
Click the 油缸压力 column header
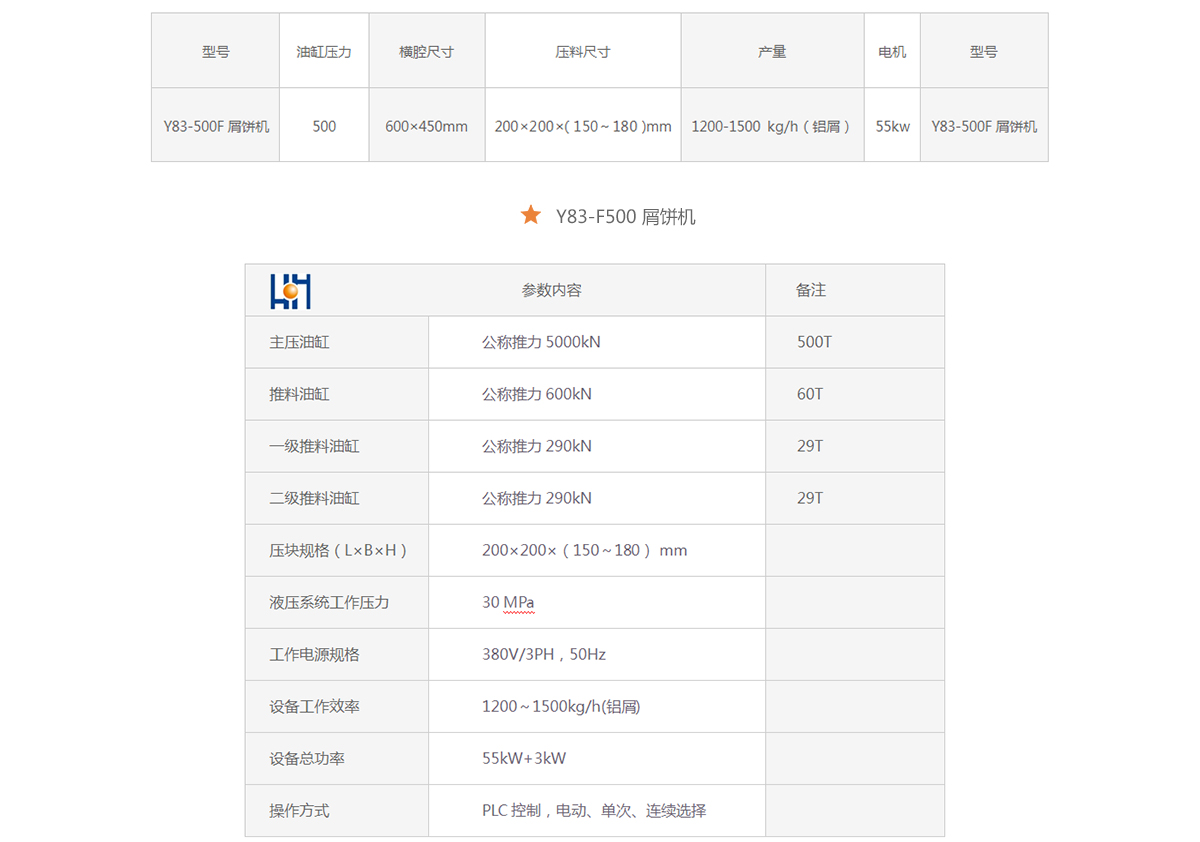324,51
